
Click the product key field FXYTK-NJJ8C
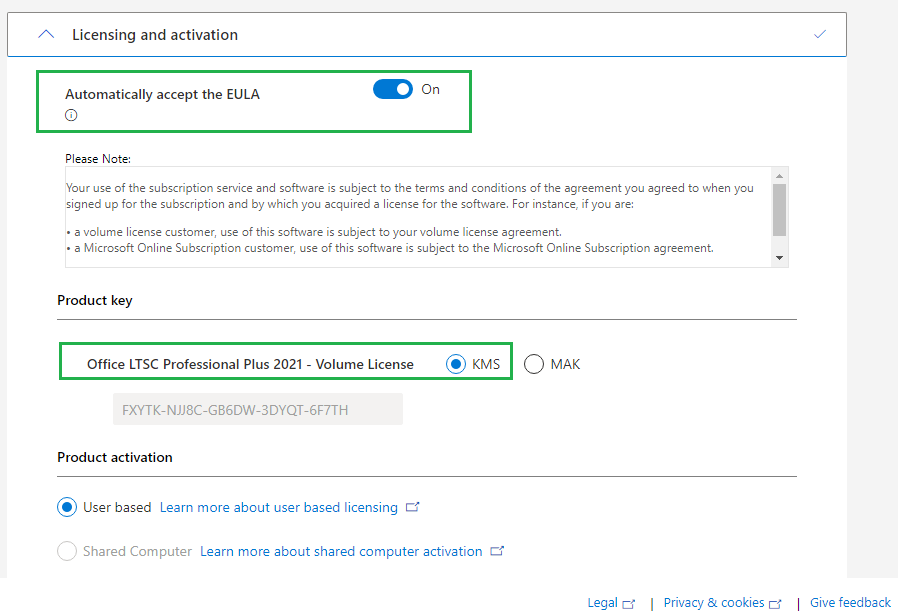(258, 409)
